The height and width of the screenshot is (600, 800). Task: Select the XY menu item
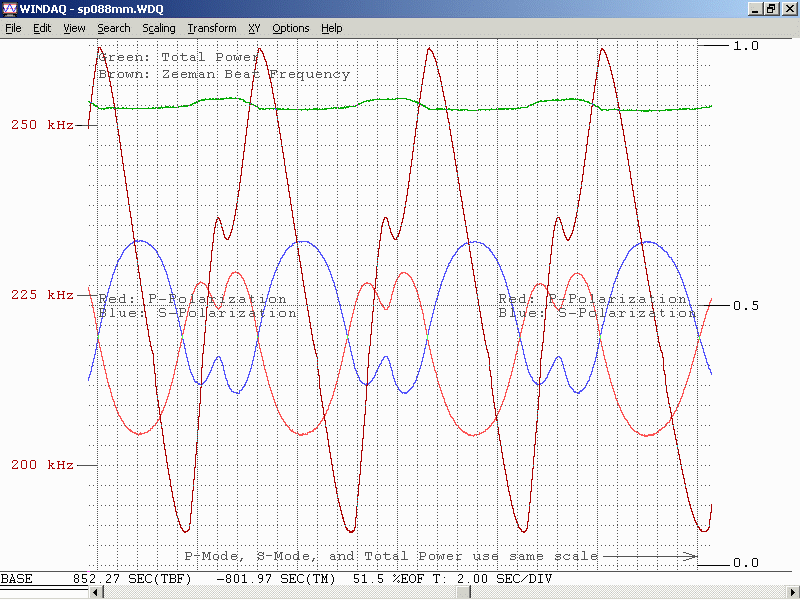pos(254,28)
